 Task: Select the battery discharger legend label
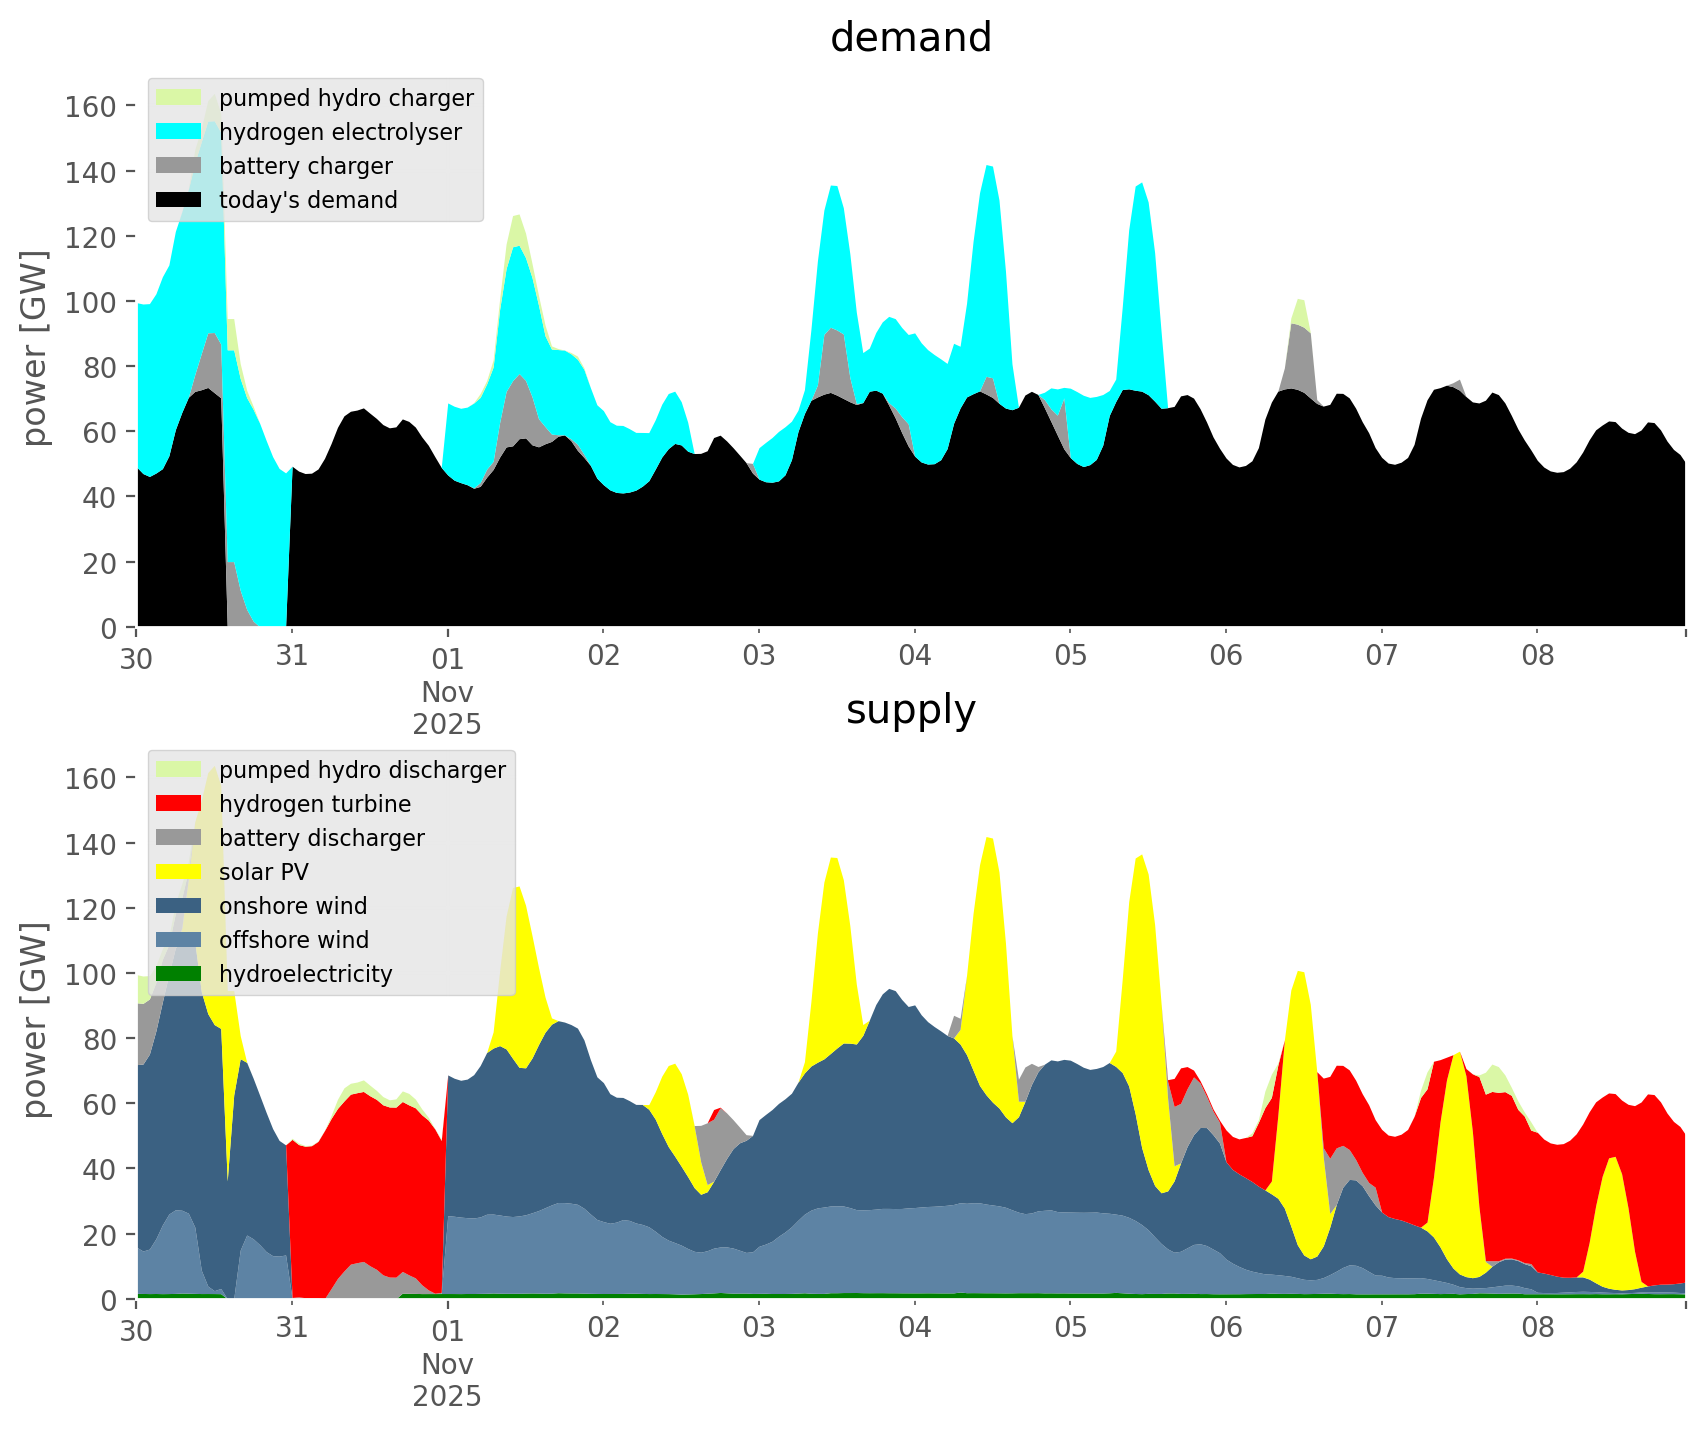[x=321, y=838]
